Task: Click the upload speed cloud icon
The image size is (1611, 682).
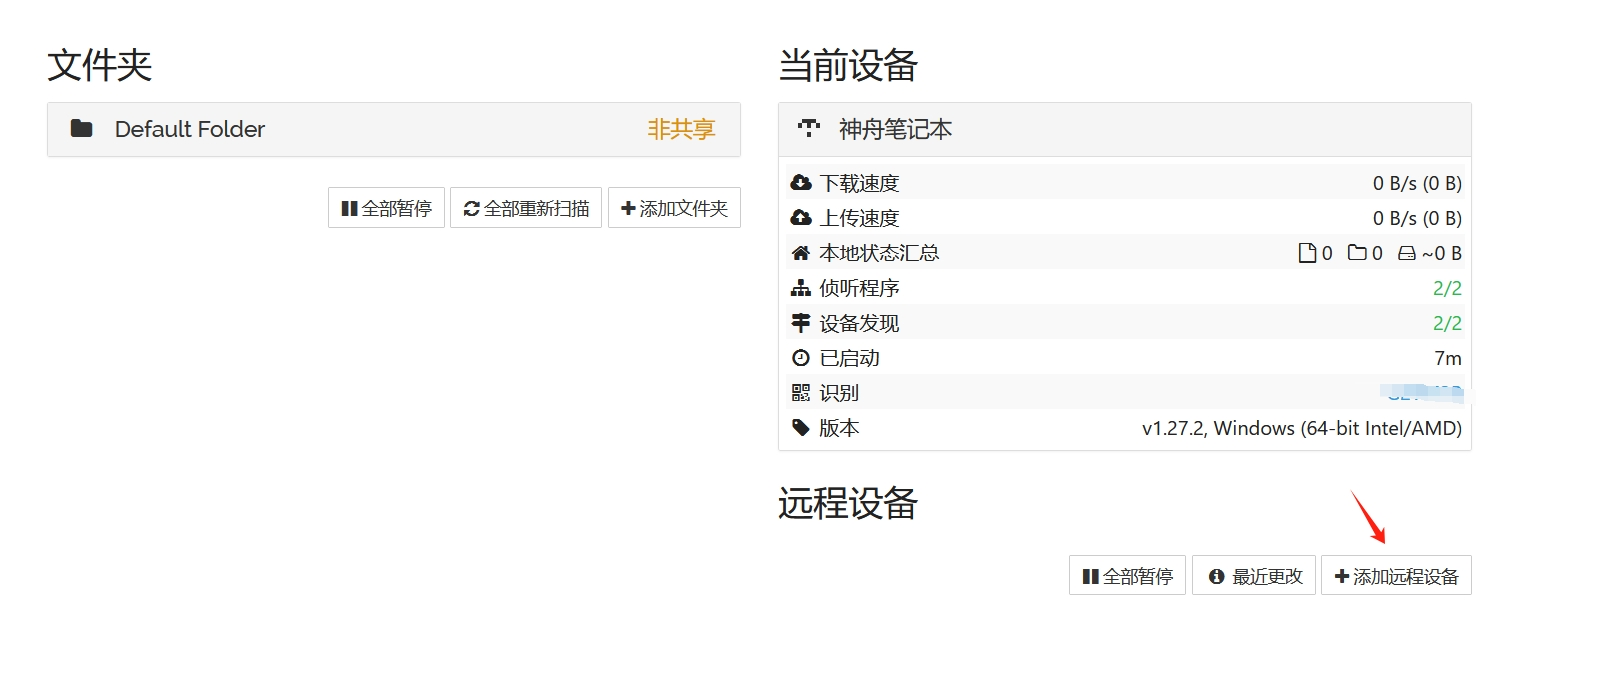Action: (x=801, y=218)
